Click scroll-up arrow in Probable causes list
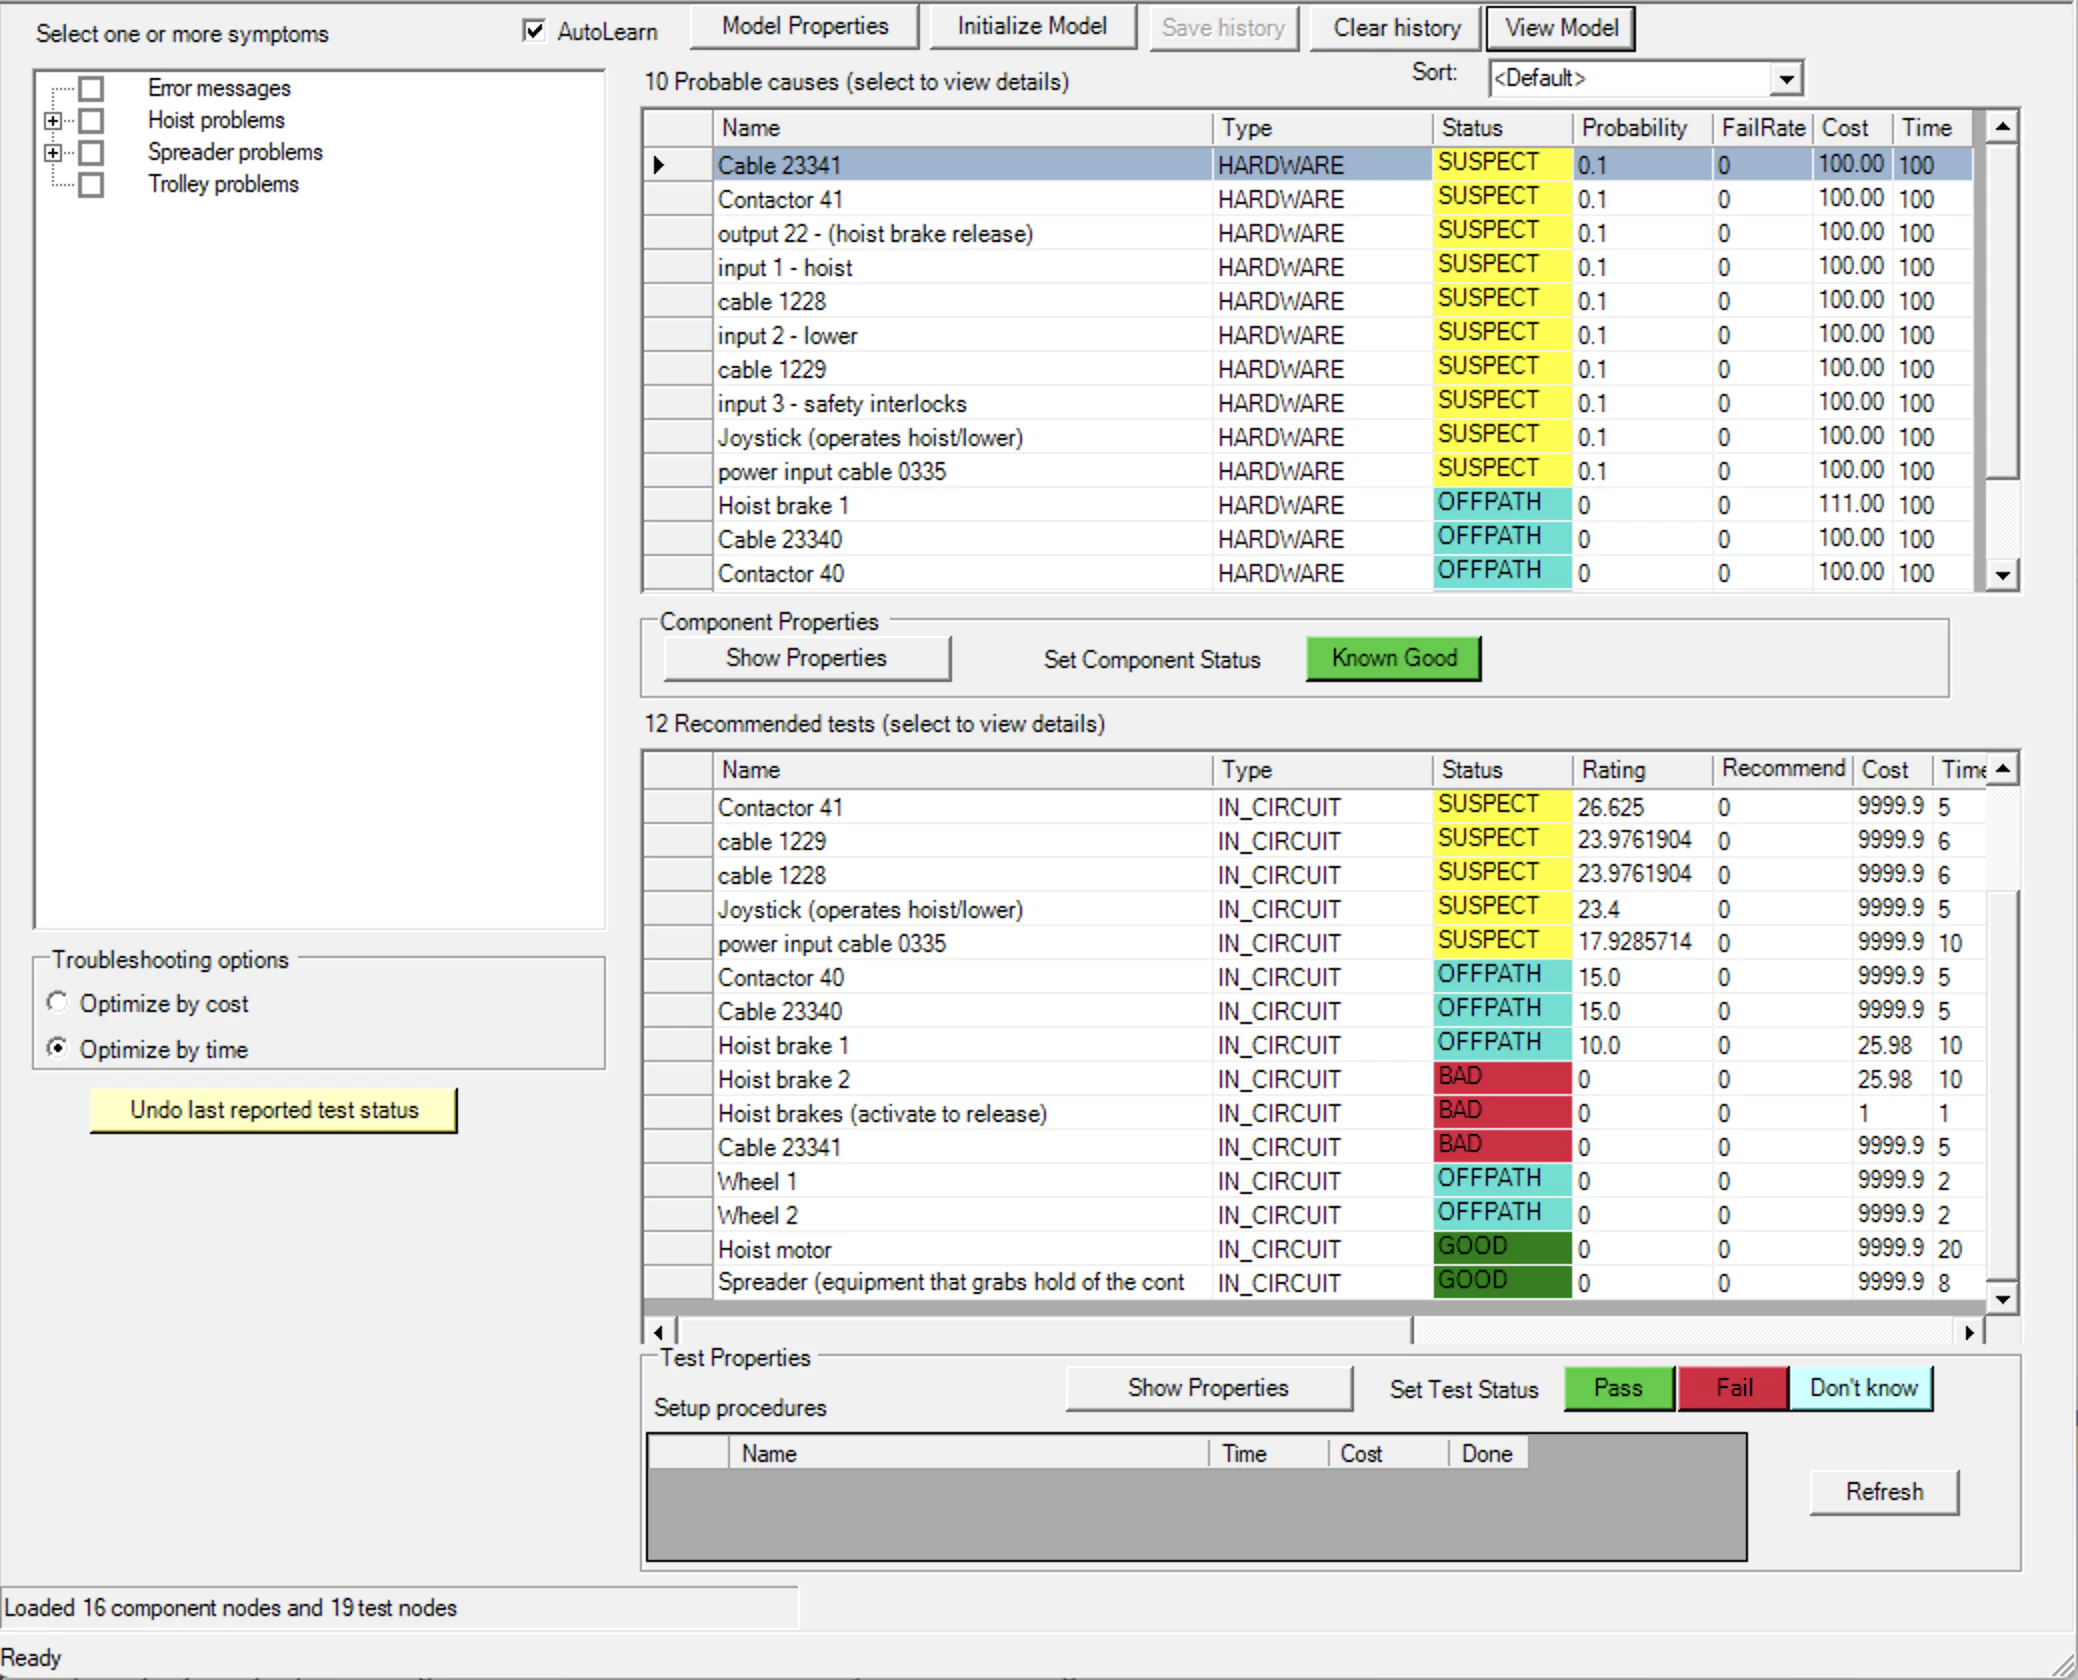Viewport: 2078px width, 1680px height. point(2001,127)
